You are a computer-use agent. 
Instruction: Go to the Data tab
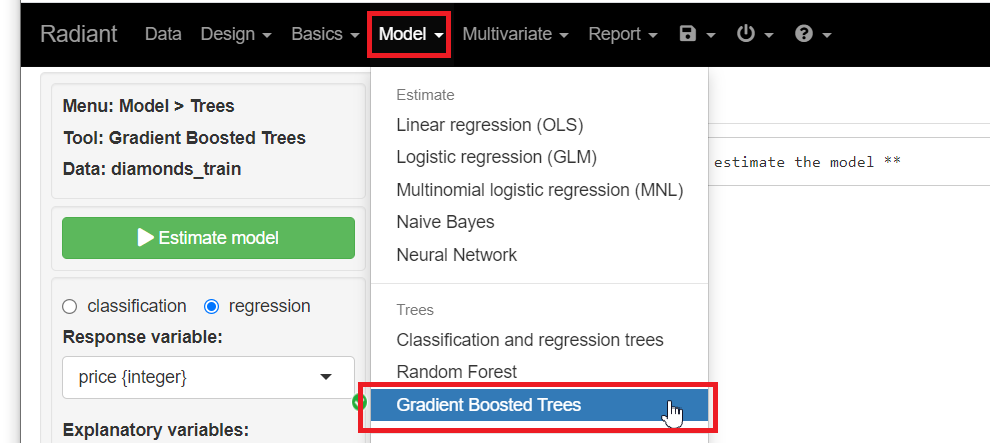[x=163, y=34]
